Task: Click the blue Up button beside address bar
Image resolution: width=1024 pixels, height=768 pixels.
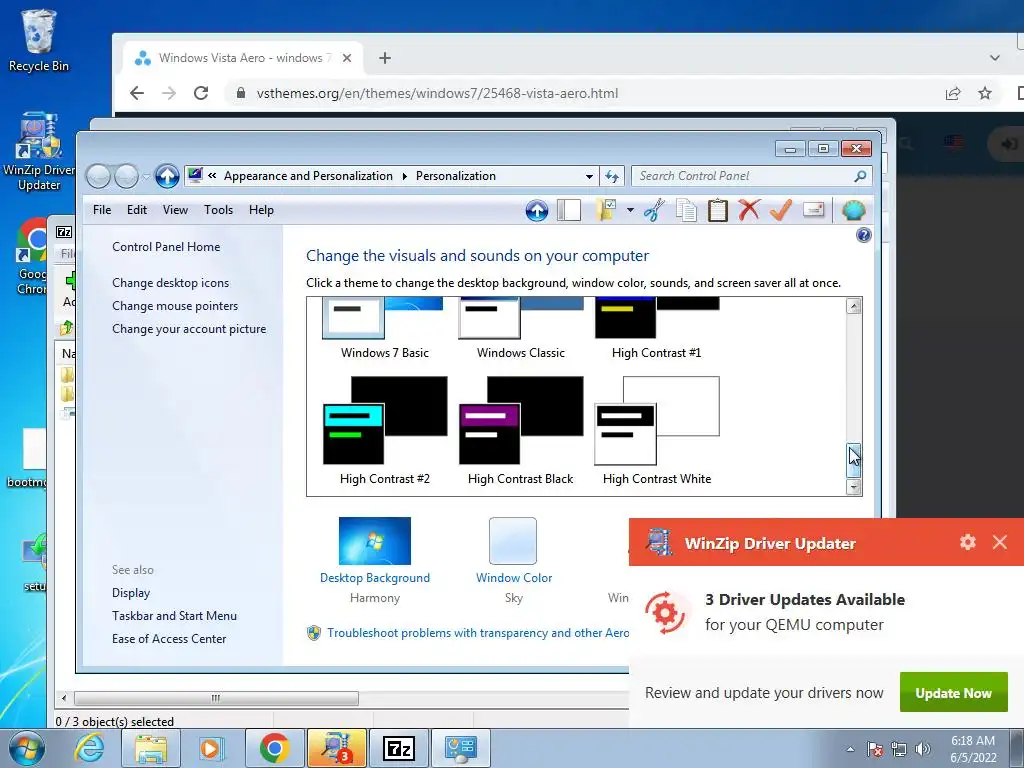Action: point(167,176)
